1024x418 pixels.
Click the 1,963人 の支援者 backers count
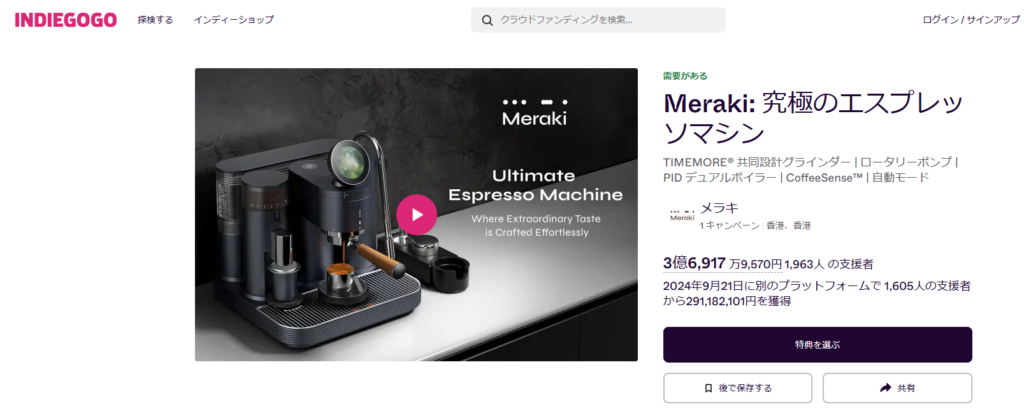click(x=829, y=265)
